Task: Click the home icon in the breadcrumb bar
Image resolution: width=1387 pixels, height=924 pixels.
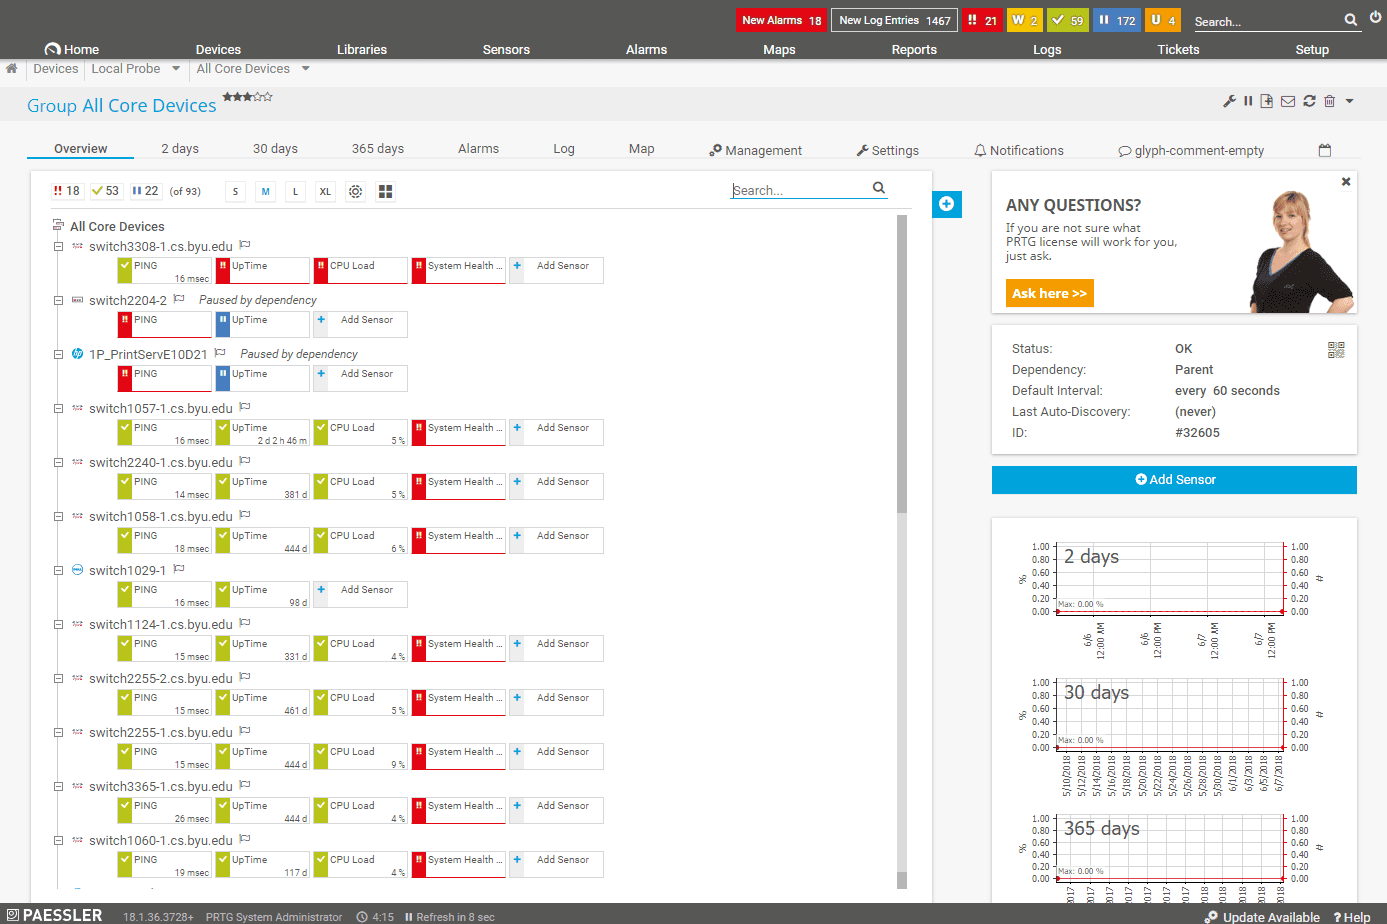Action: pyautogui.click(x=12, y=69)
